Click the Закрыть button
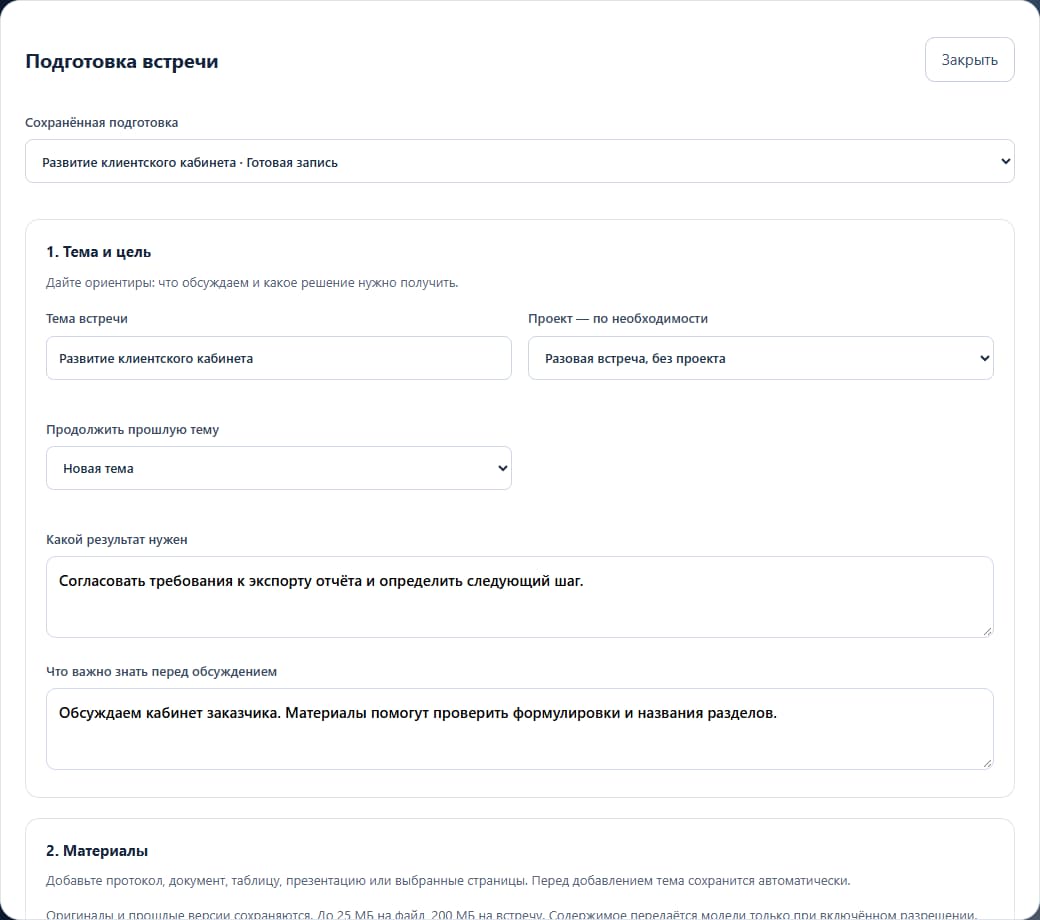The width and height of the screenshot is (1040, 920). (x=969, y=60)
